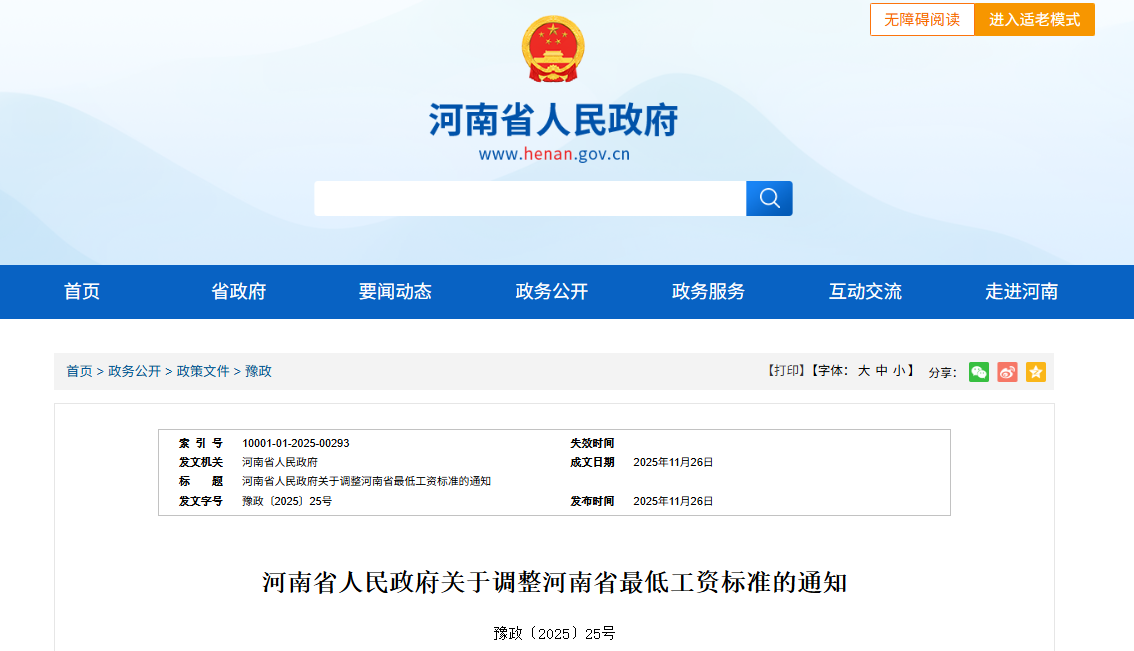Click the search magnifier button

(769, 198)
